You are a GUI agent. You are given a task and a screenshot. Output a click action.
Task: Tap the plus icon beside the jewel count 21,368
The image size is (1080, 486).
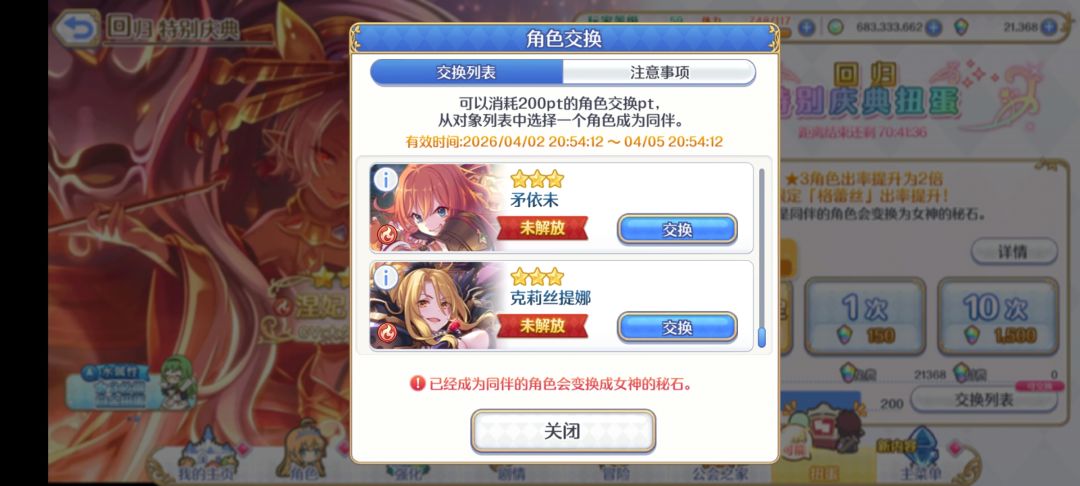(x=1048, y=28)
